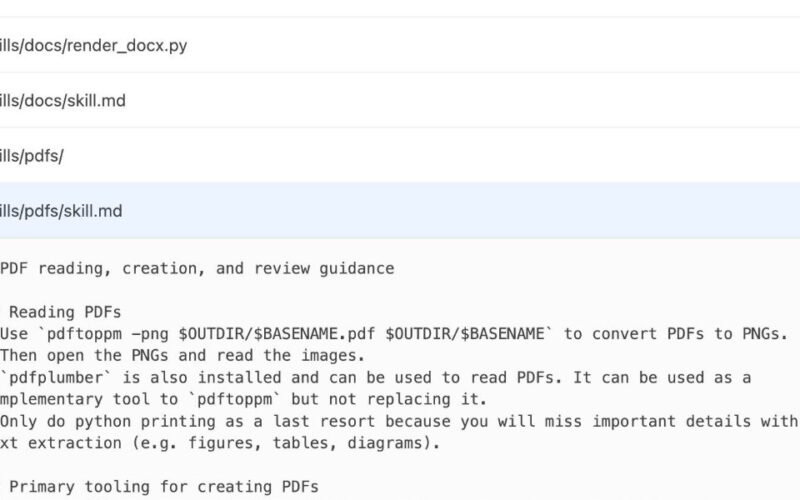Click the word 'pdfplumber' in the text

[x=53, y=377]
